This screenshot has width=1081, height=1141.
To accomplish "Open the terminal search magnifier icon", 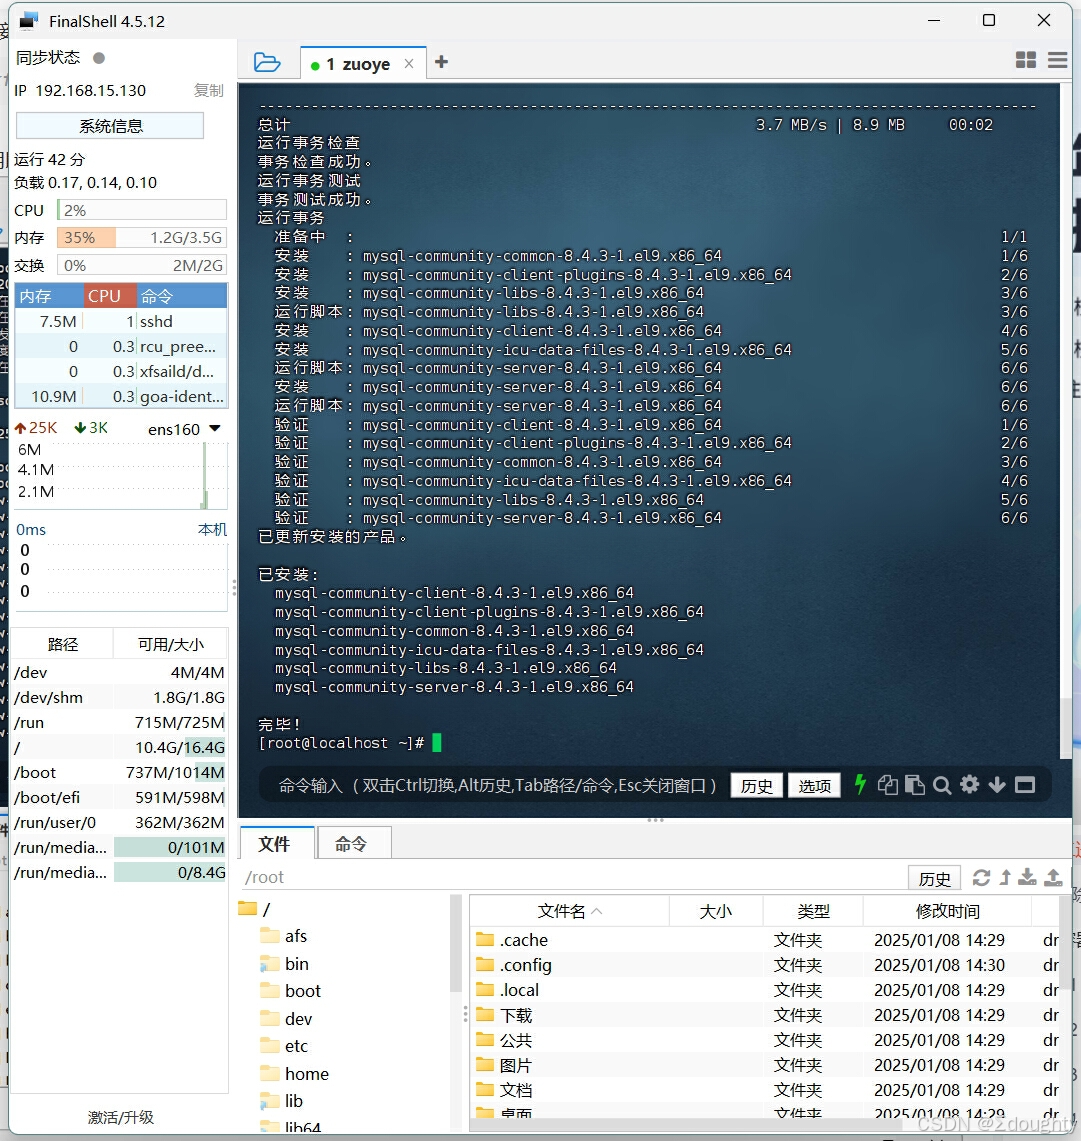I will (942, 785).
